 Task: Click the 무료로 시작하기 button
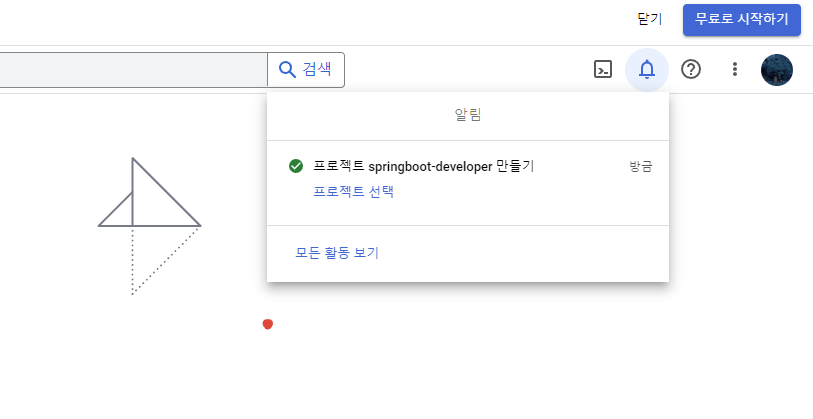[741, 20]
